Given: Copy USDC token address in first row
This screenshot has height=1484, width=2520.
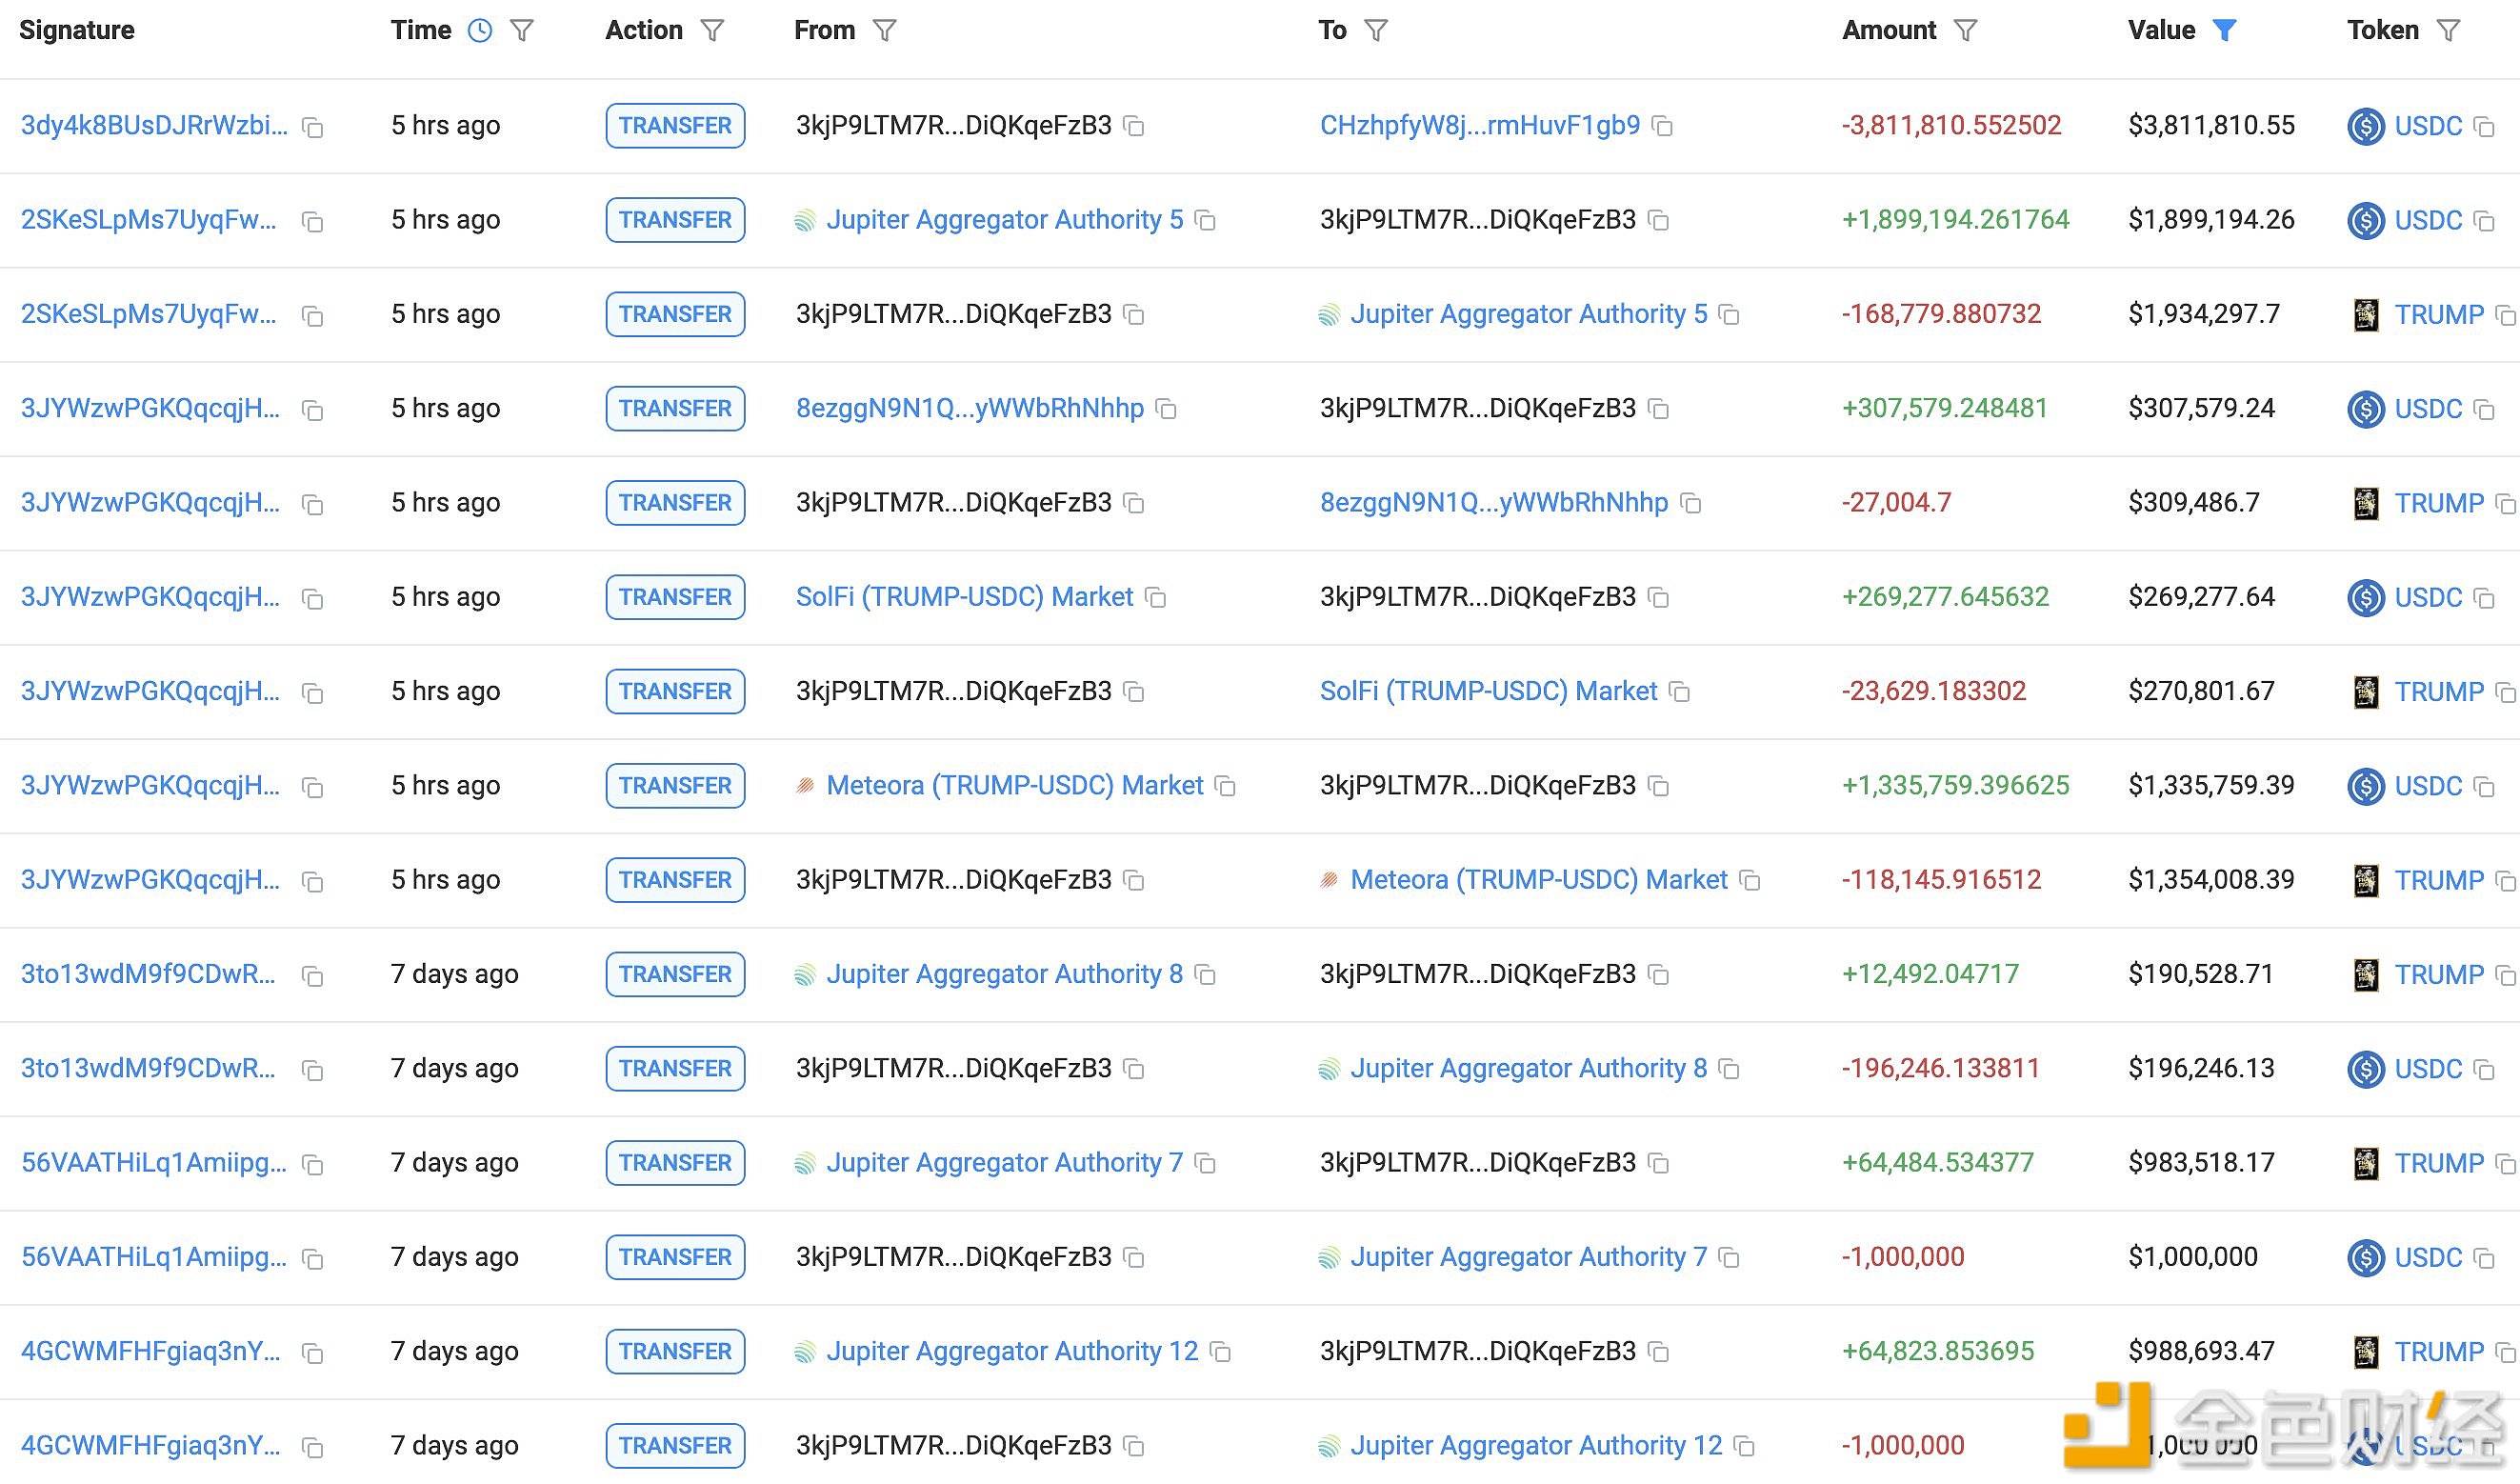Looking at the screenshot, I should pos(2484,126).
